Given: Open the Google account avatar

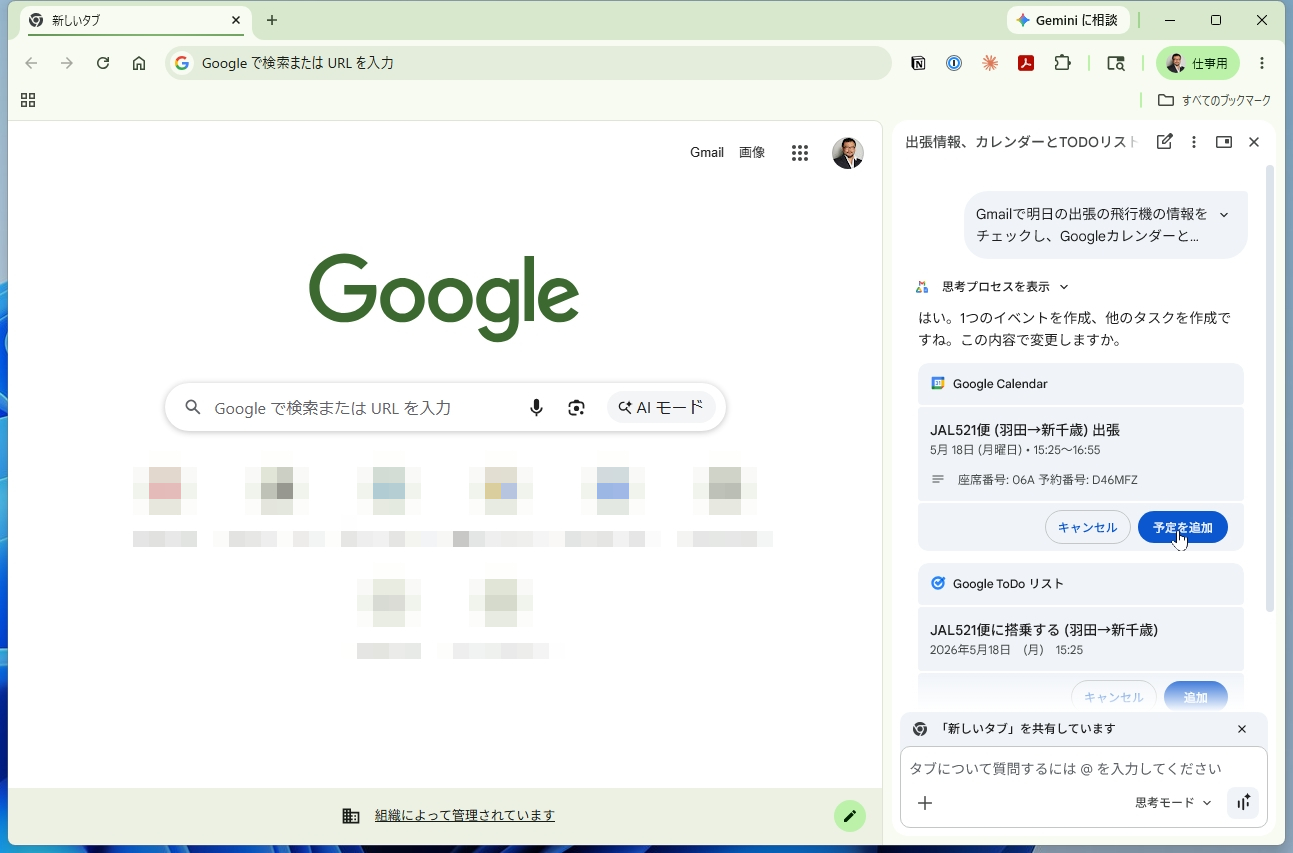Looking at the screenshot, I should pyautogui.click(x=848, y=153).
